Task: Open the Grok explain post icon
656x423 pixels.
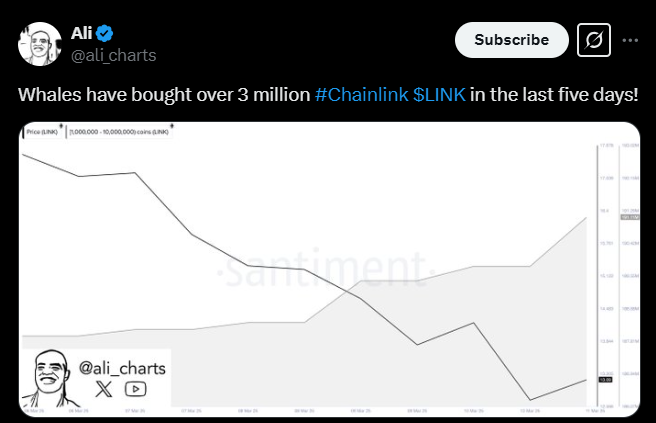Action: (x=594, y=40)
